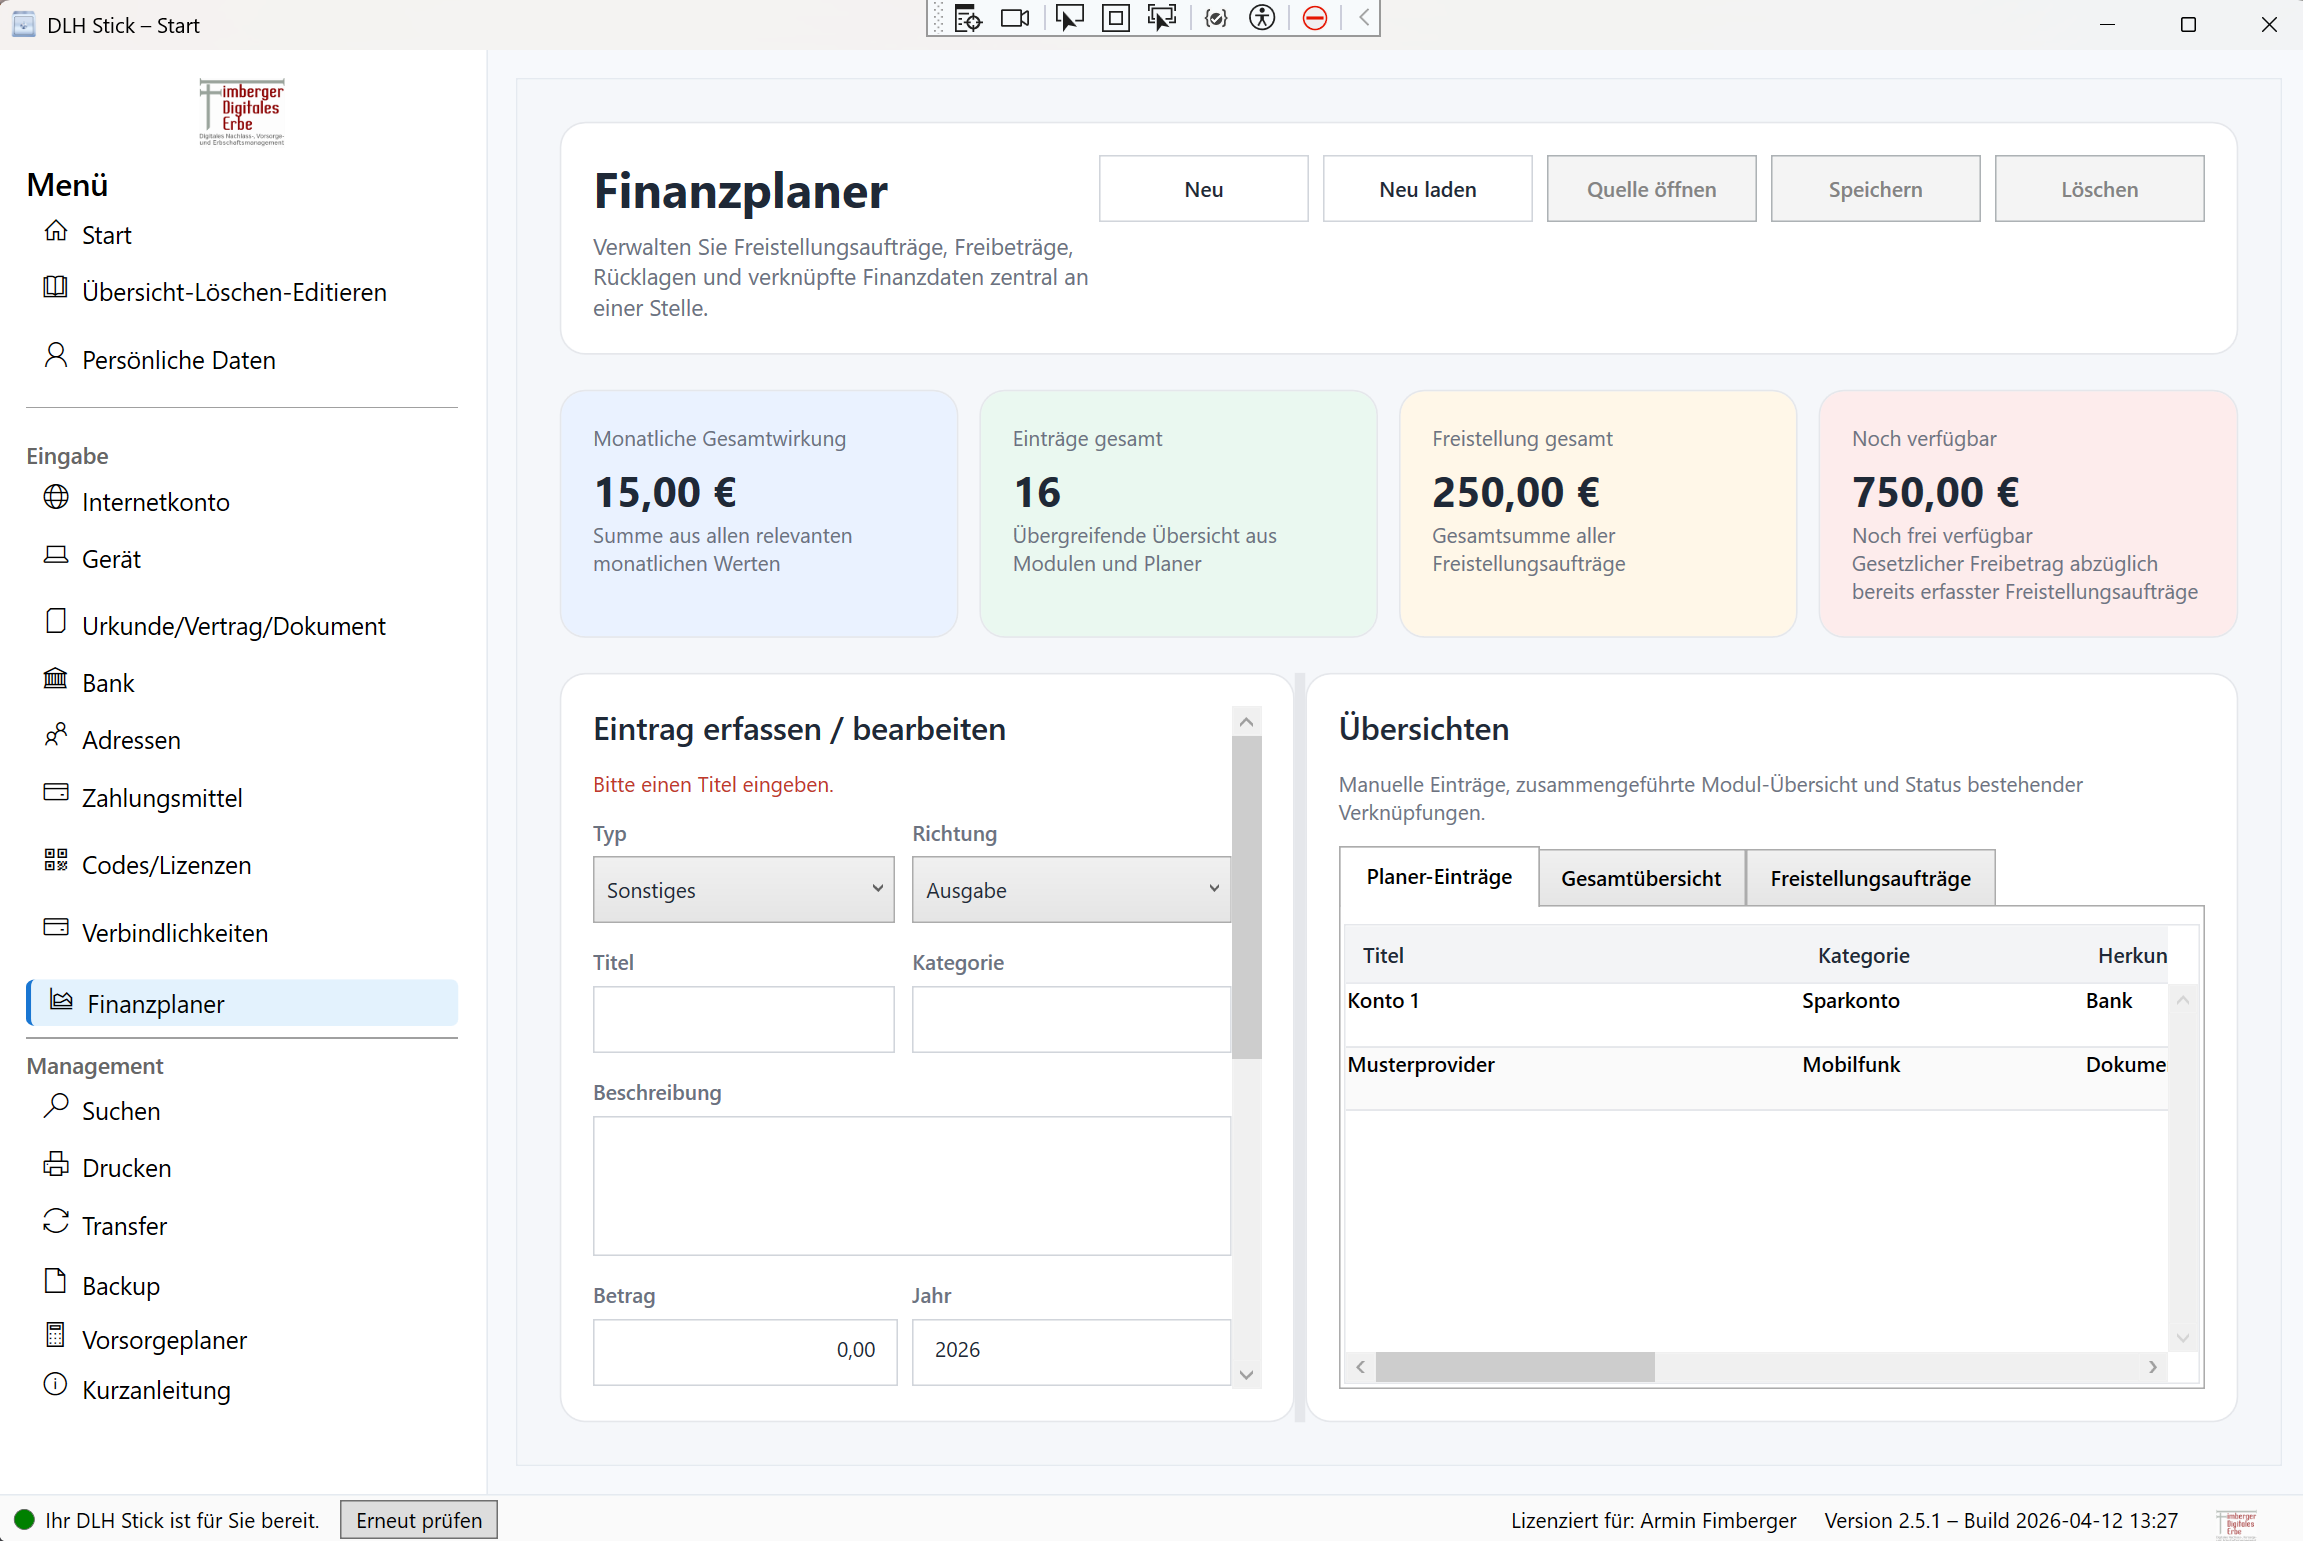Open Suchen with the magnifier icon
The width and height of the screenshot is (2303, 1541).
click(55, 1109)
